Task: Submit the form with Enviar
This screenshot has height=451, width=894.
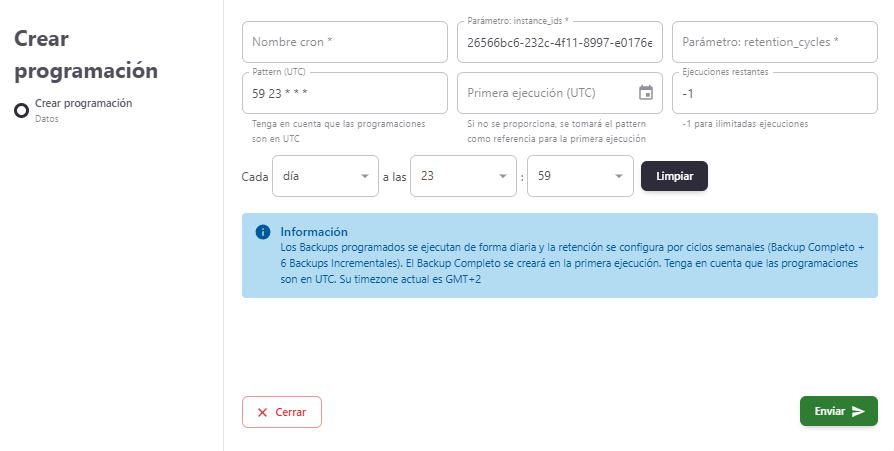Action: pos(838,411)
